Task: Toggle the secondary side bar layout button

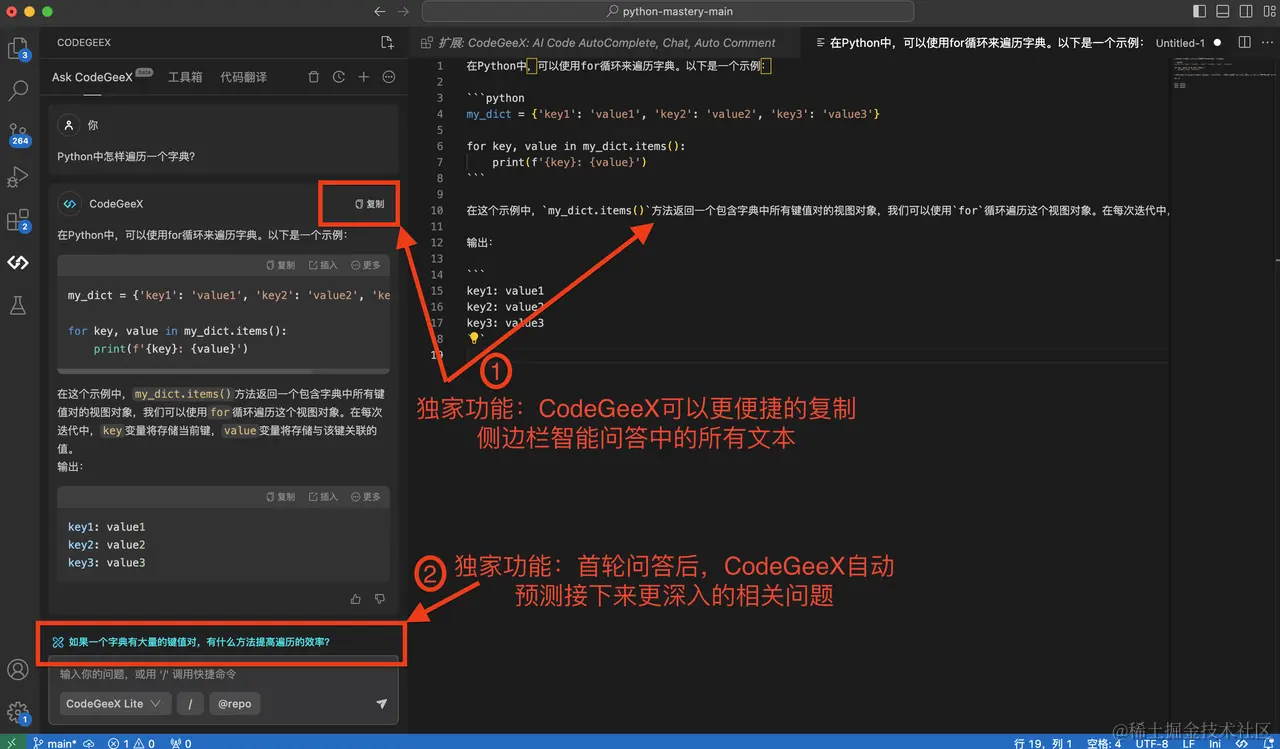Action: (x=1244, y=12)
